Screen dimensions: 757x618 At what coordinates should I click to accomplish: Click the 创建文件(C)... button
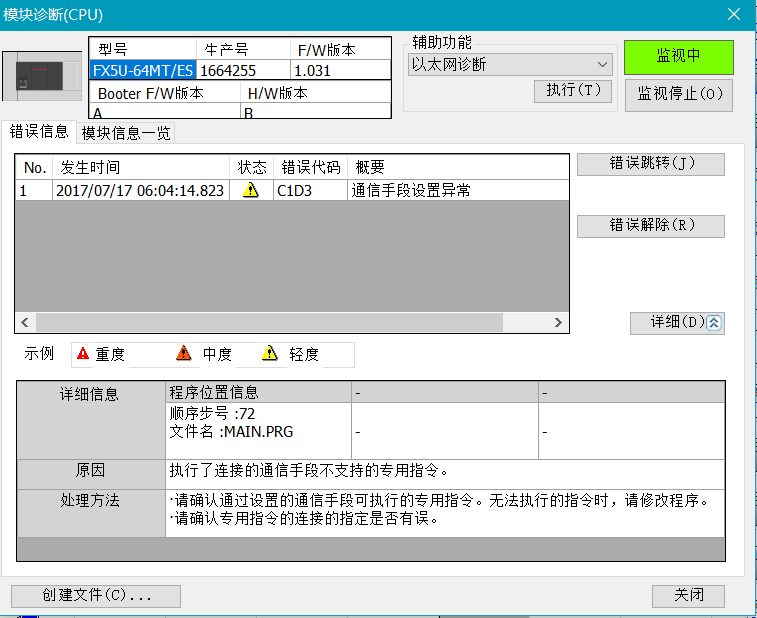tap(96, 596)
